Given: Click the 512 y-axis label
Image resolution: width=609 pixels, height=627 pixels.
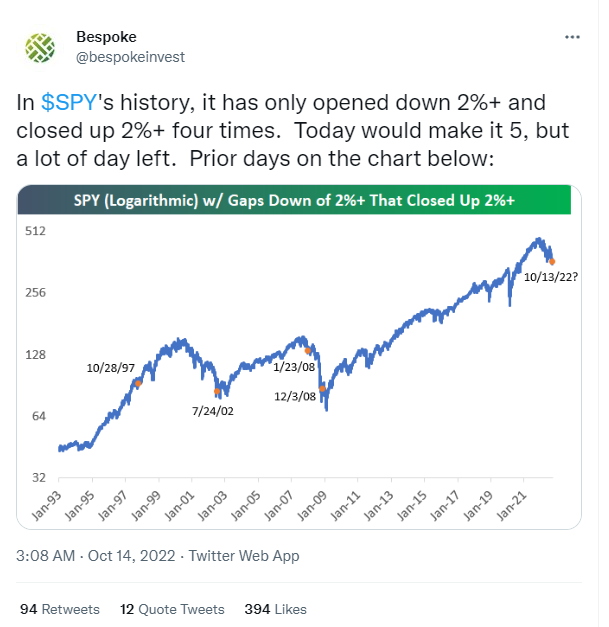Looking at the screenshot, I should point(35,231).
